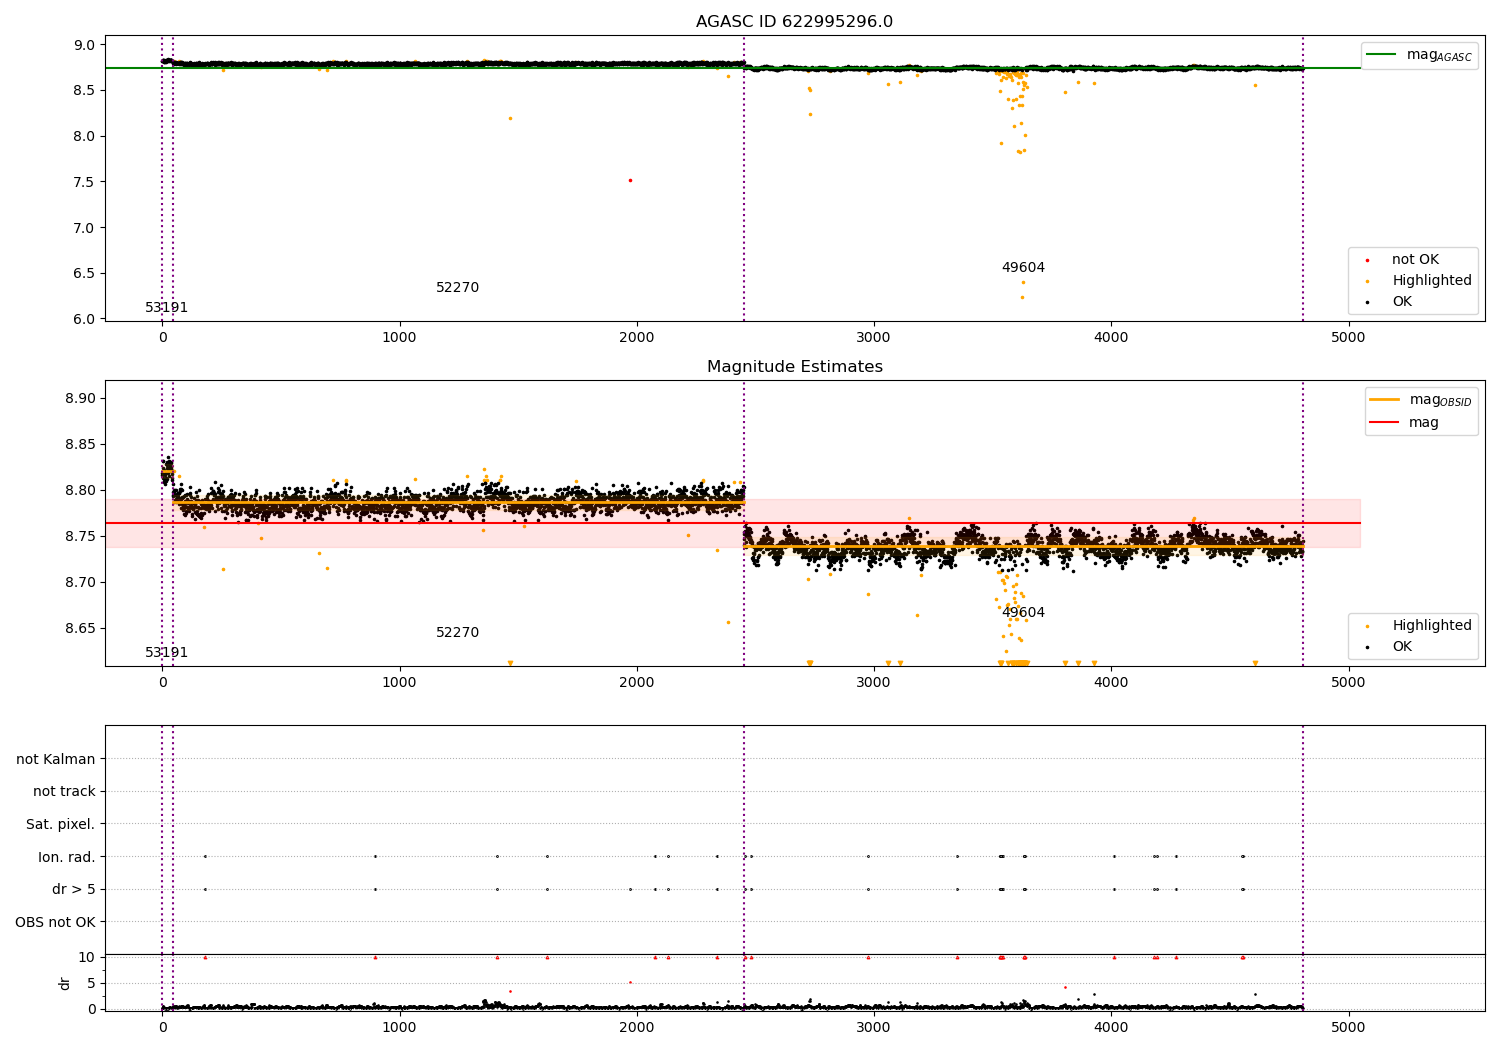Click the 'not Kalman' axis label
The image size is (1500, 1050).
coord(56,759)
